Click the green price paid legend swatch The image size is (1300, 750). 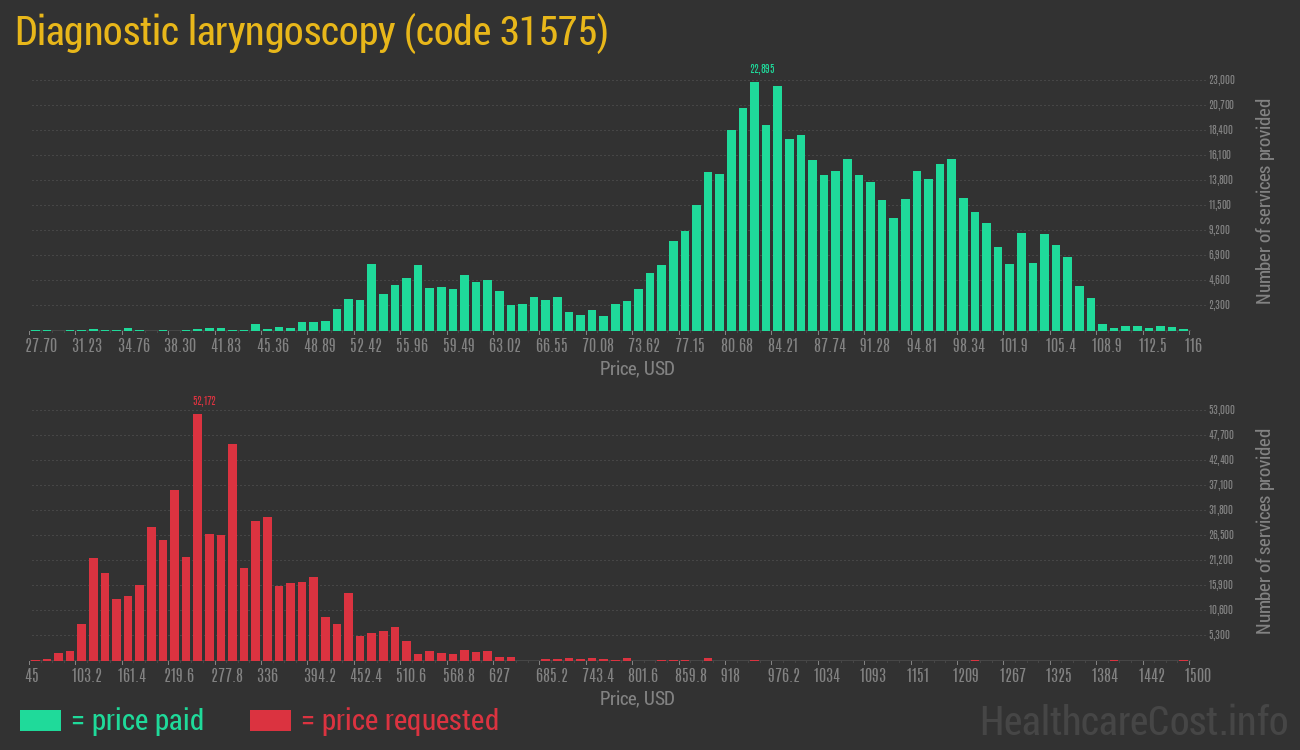click(x=40, y=720)
